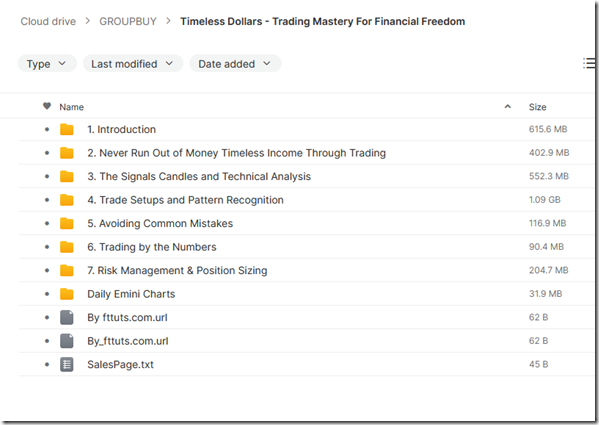Viewport: 599px width, 425px height.
Task: Click the 204.7 MB size value
Action: coord(549,270)
